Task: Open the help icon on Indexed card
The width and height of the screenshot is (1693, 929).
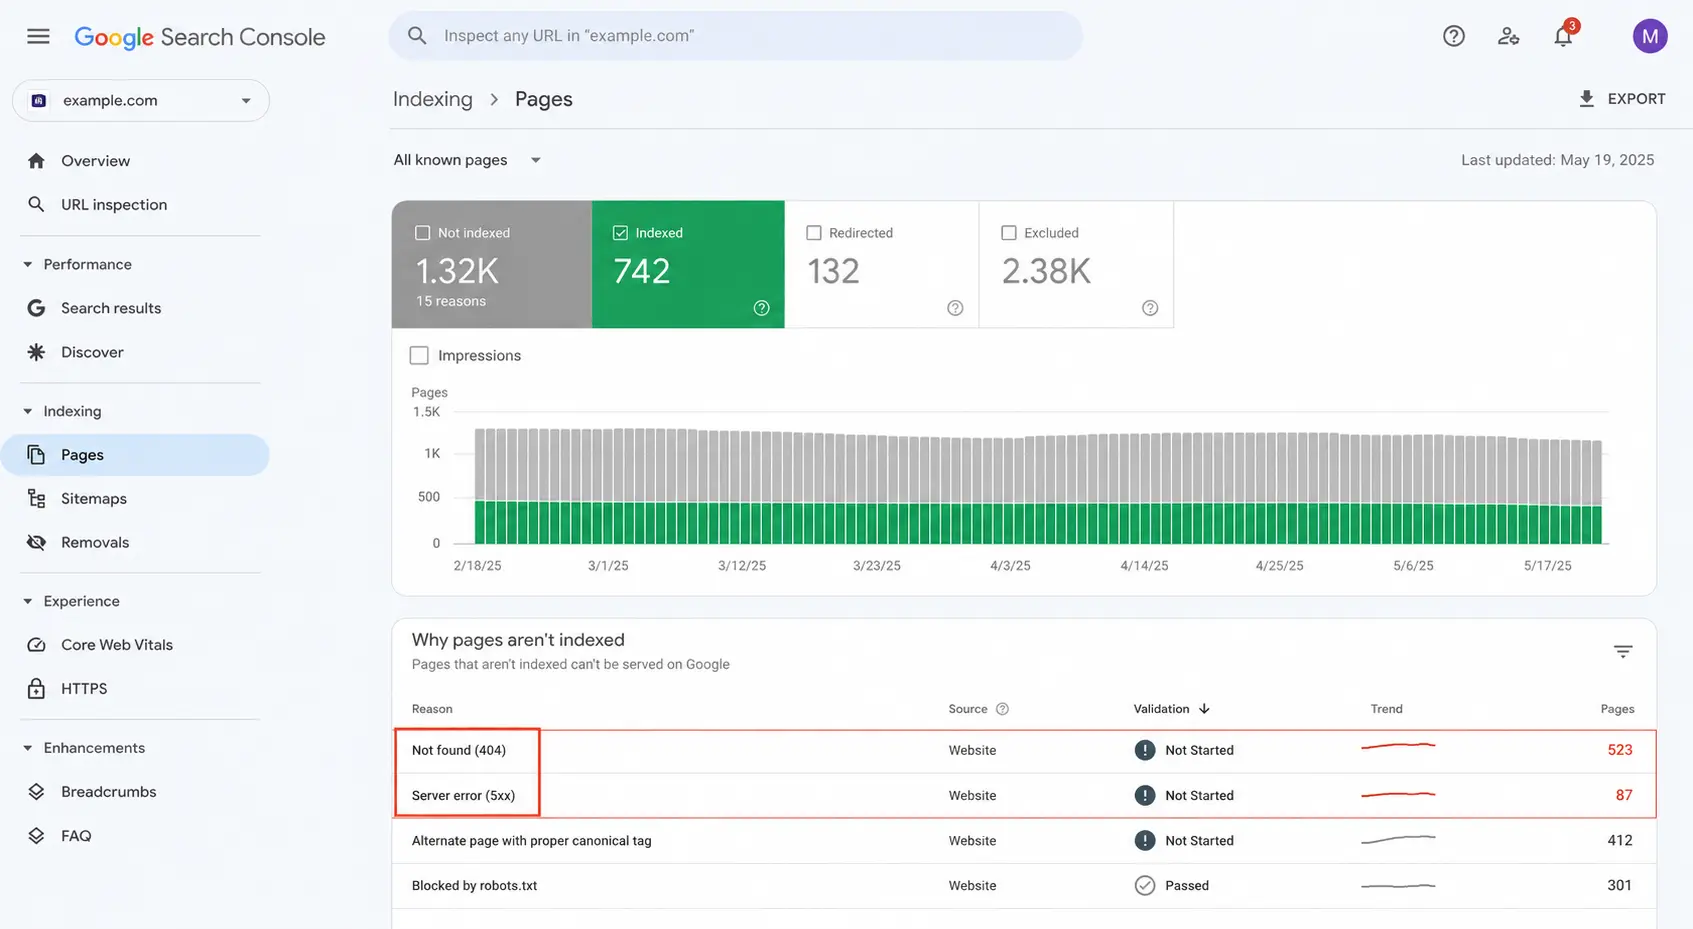Action: (762, 308)
